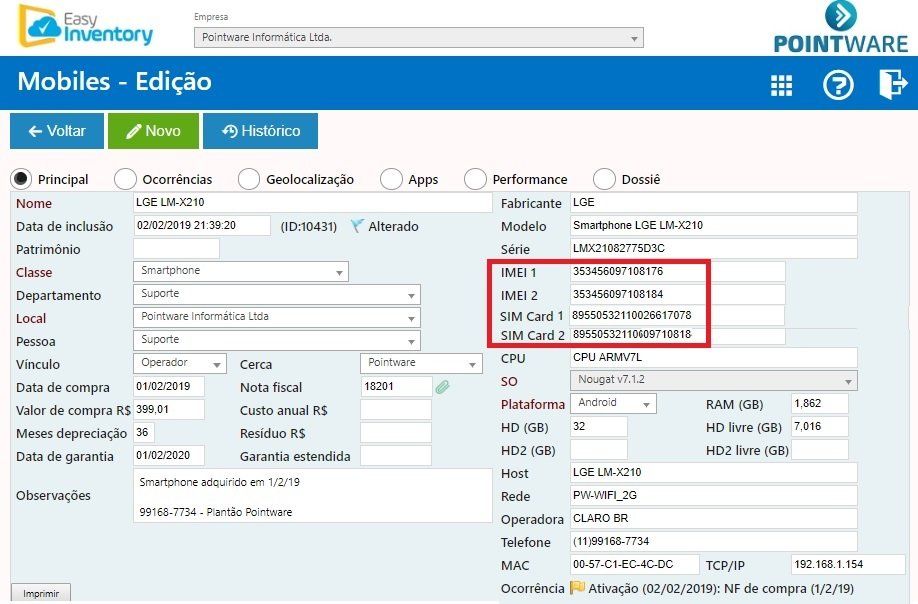Click the SIM Card 1 field
Screen dimensions: 918x604
point(677,315)
